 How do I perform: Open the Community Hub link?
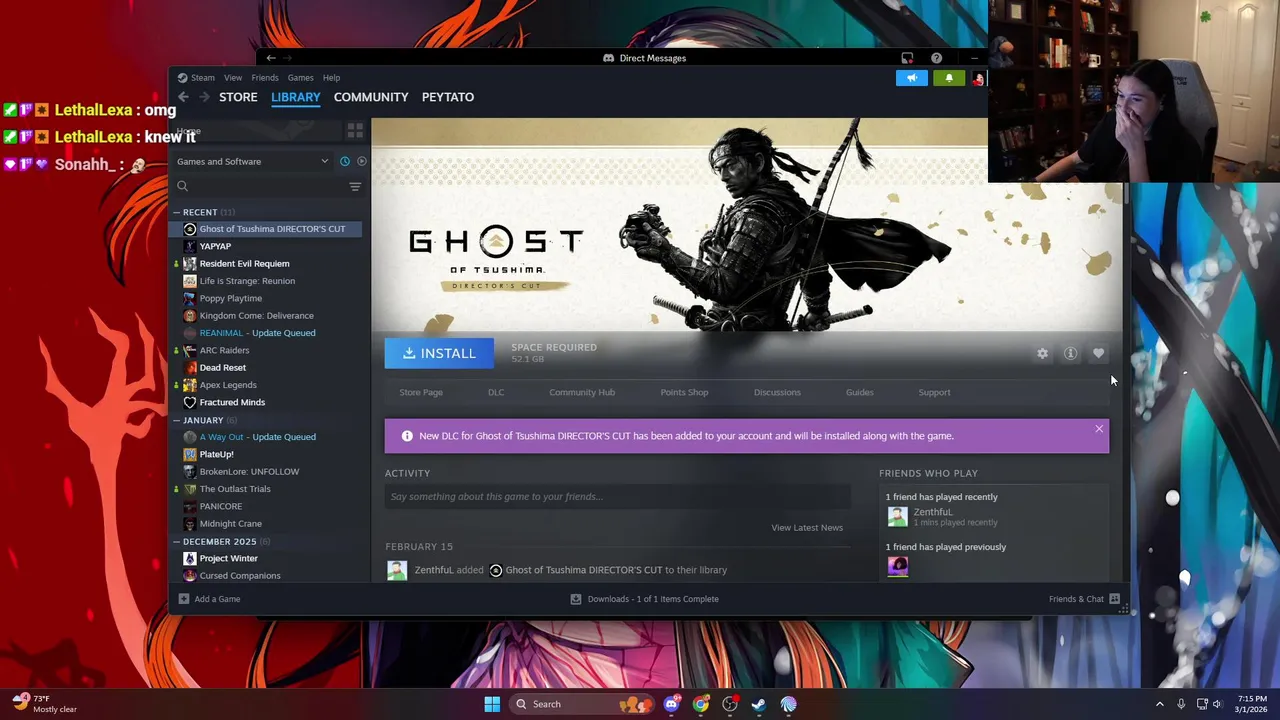coord(582,392)
